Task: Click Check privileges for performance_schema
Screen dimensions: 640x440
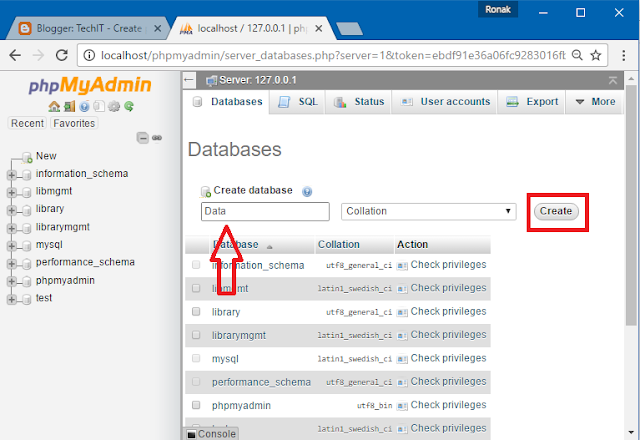Action: (448, 382)
